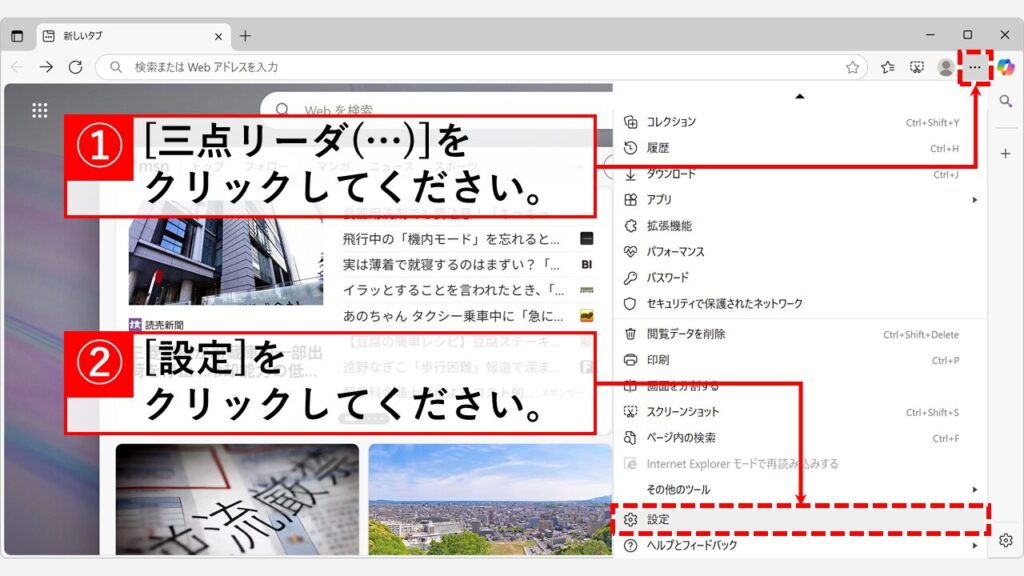Open the headline 飛行中の「機内モード」を忘れると
Viewport: 1024px width, 576px height.
pos(451,240)
